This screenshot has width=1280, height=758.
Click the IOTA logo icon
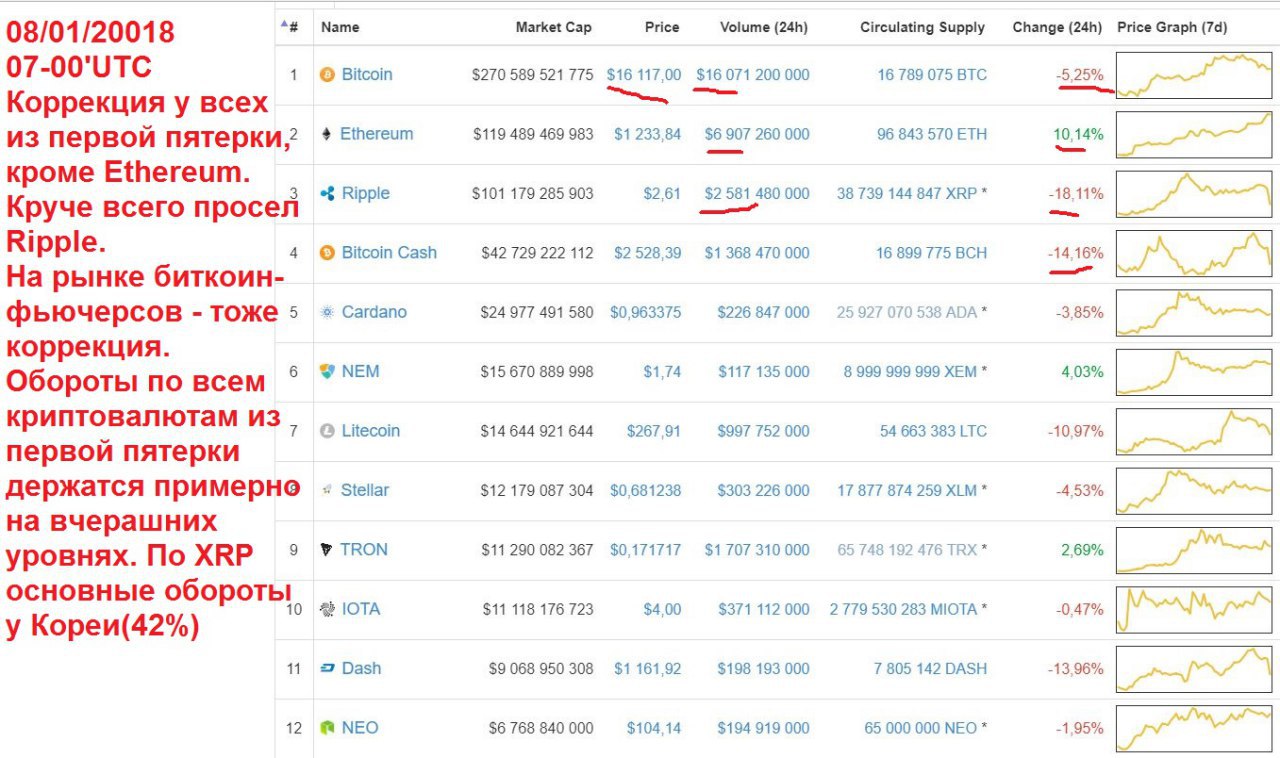coord(326,609)
